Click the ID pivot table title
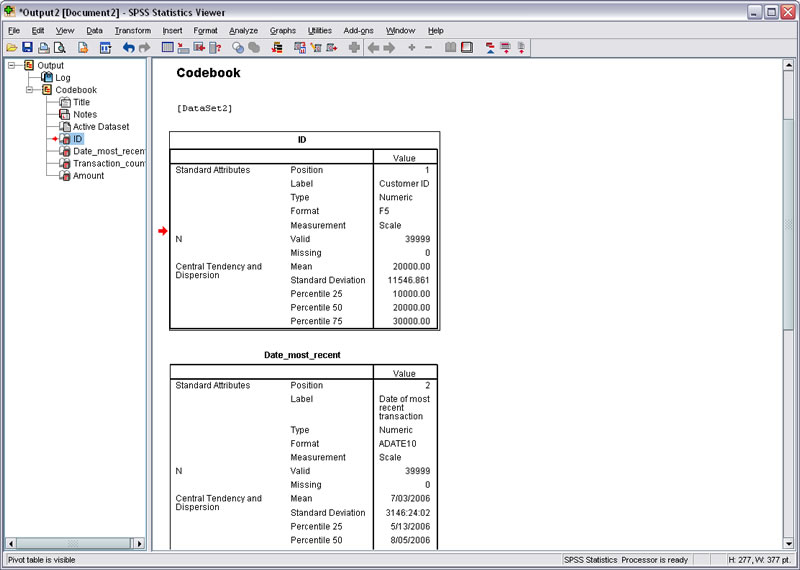The height and width of the screenshot is (570, 800). tap(302, 140)
